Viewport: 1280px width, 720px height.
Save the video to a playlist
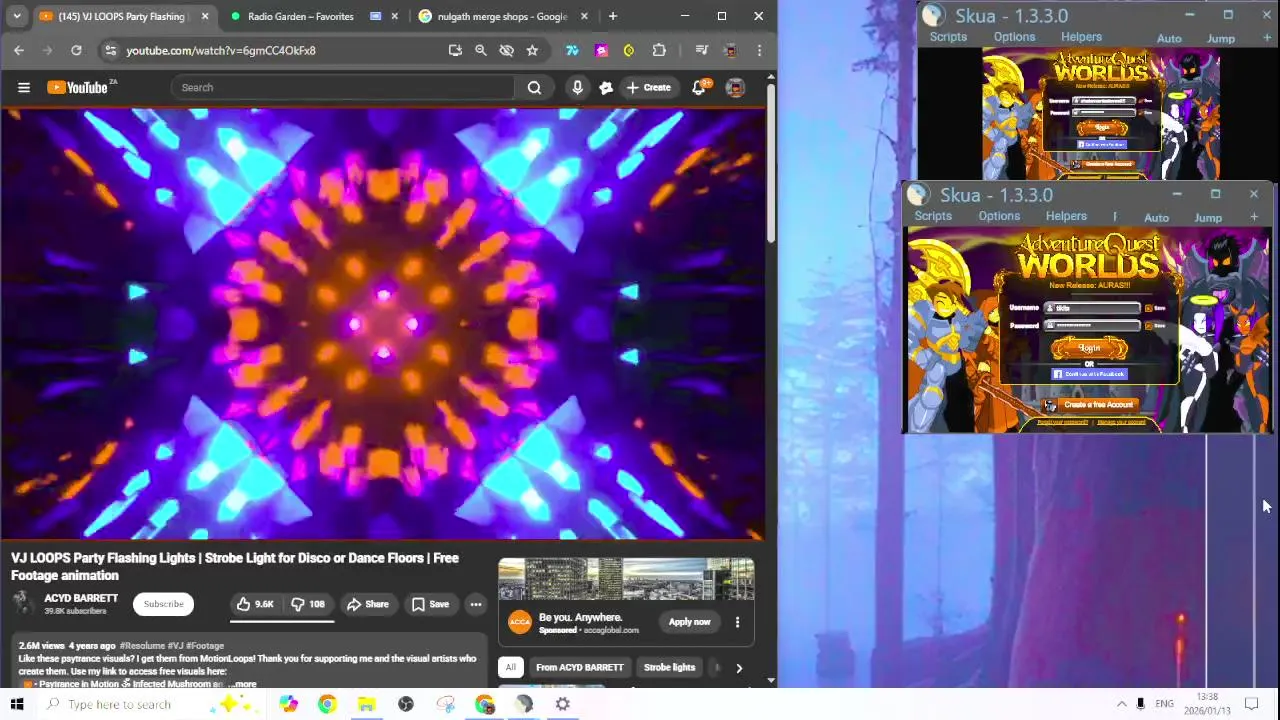(430, 604)
